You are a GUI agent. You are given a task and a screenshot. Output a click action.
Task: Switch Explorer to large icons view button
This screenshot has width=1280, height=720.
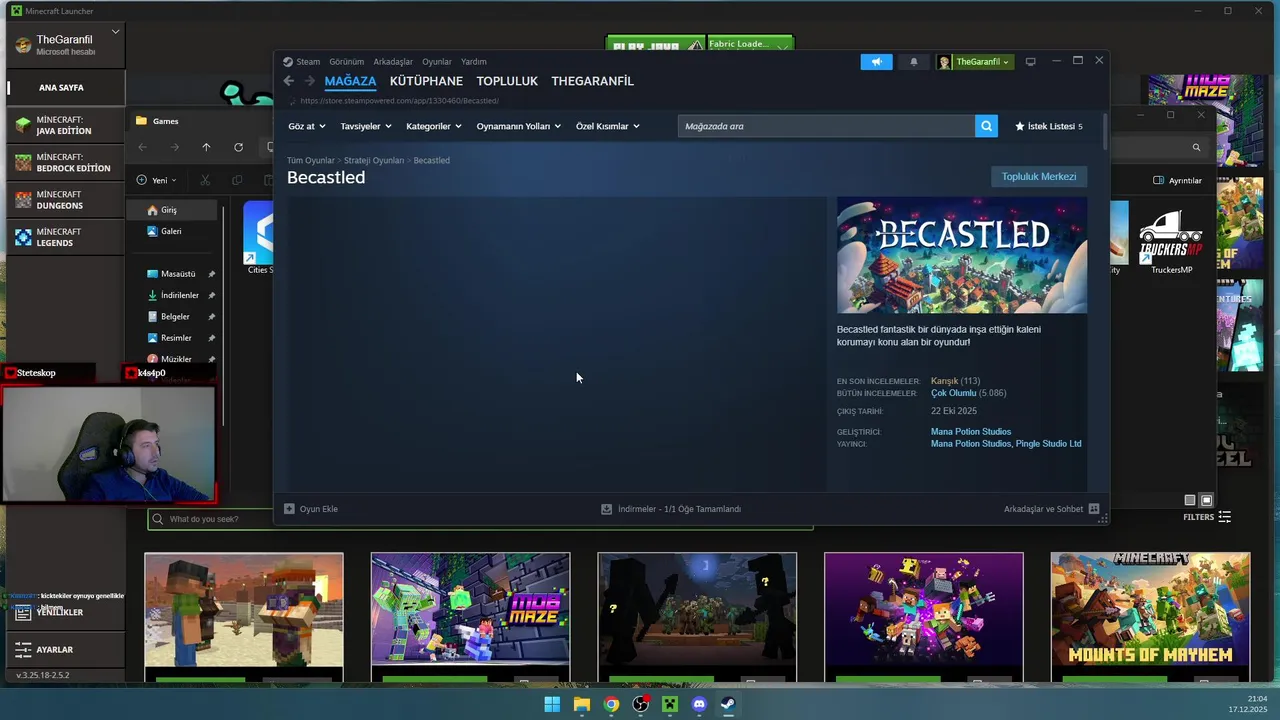coord(1206,500)
